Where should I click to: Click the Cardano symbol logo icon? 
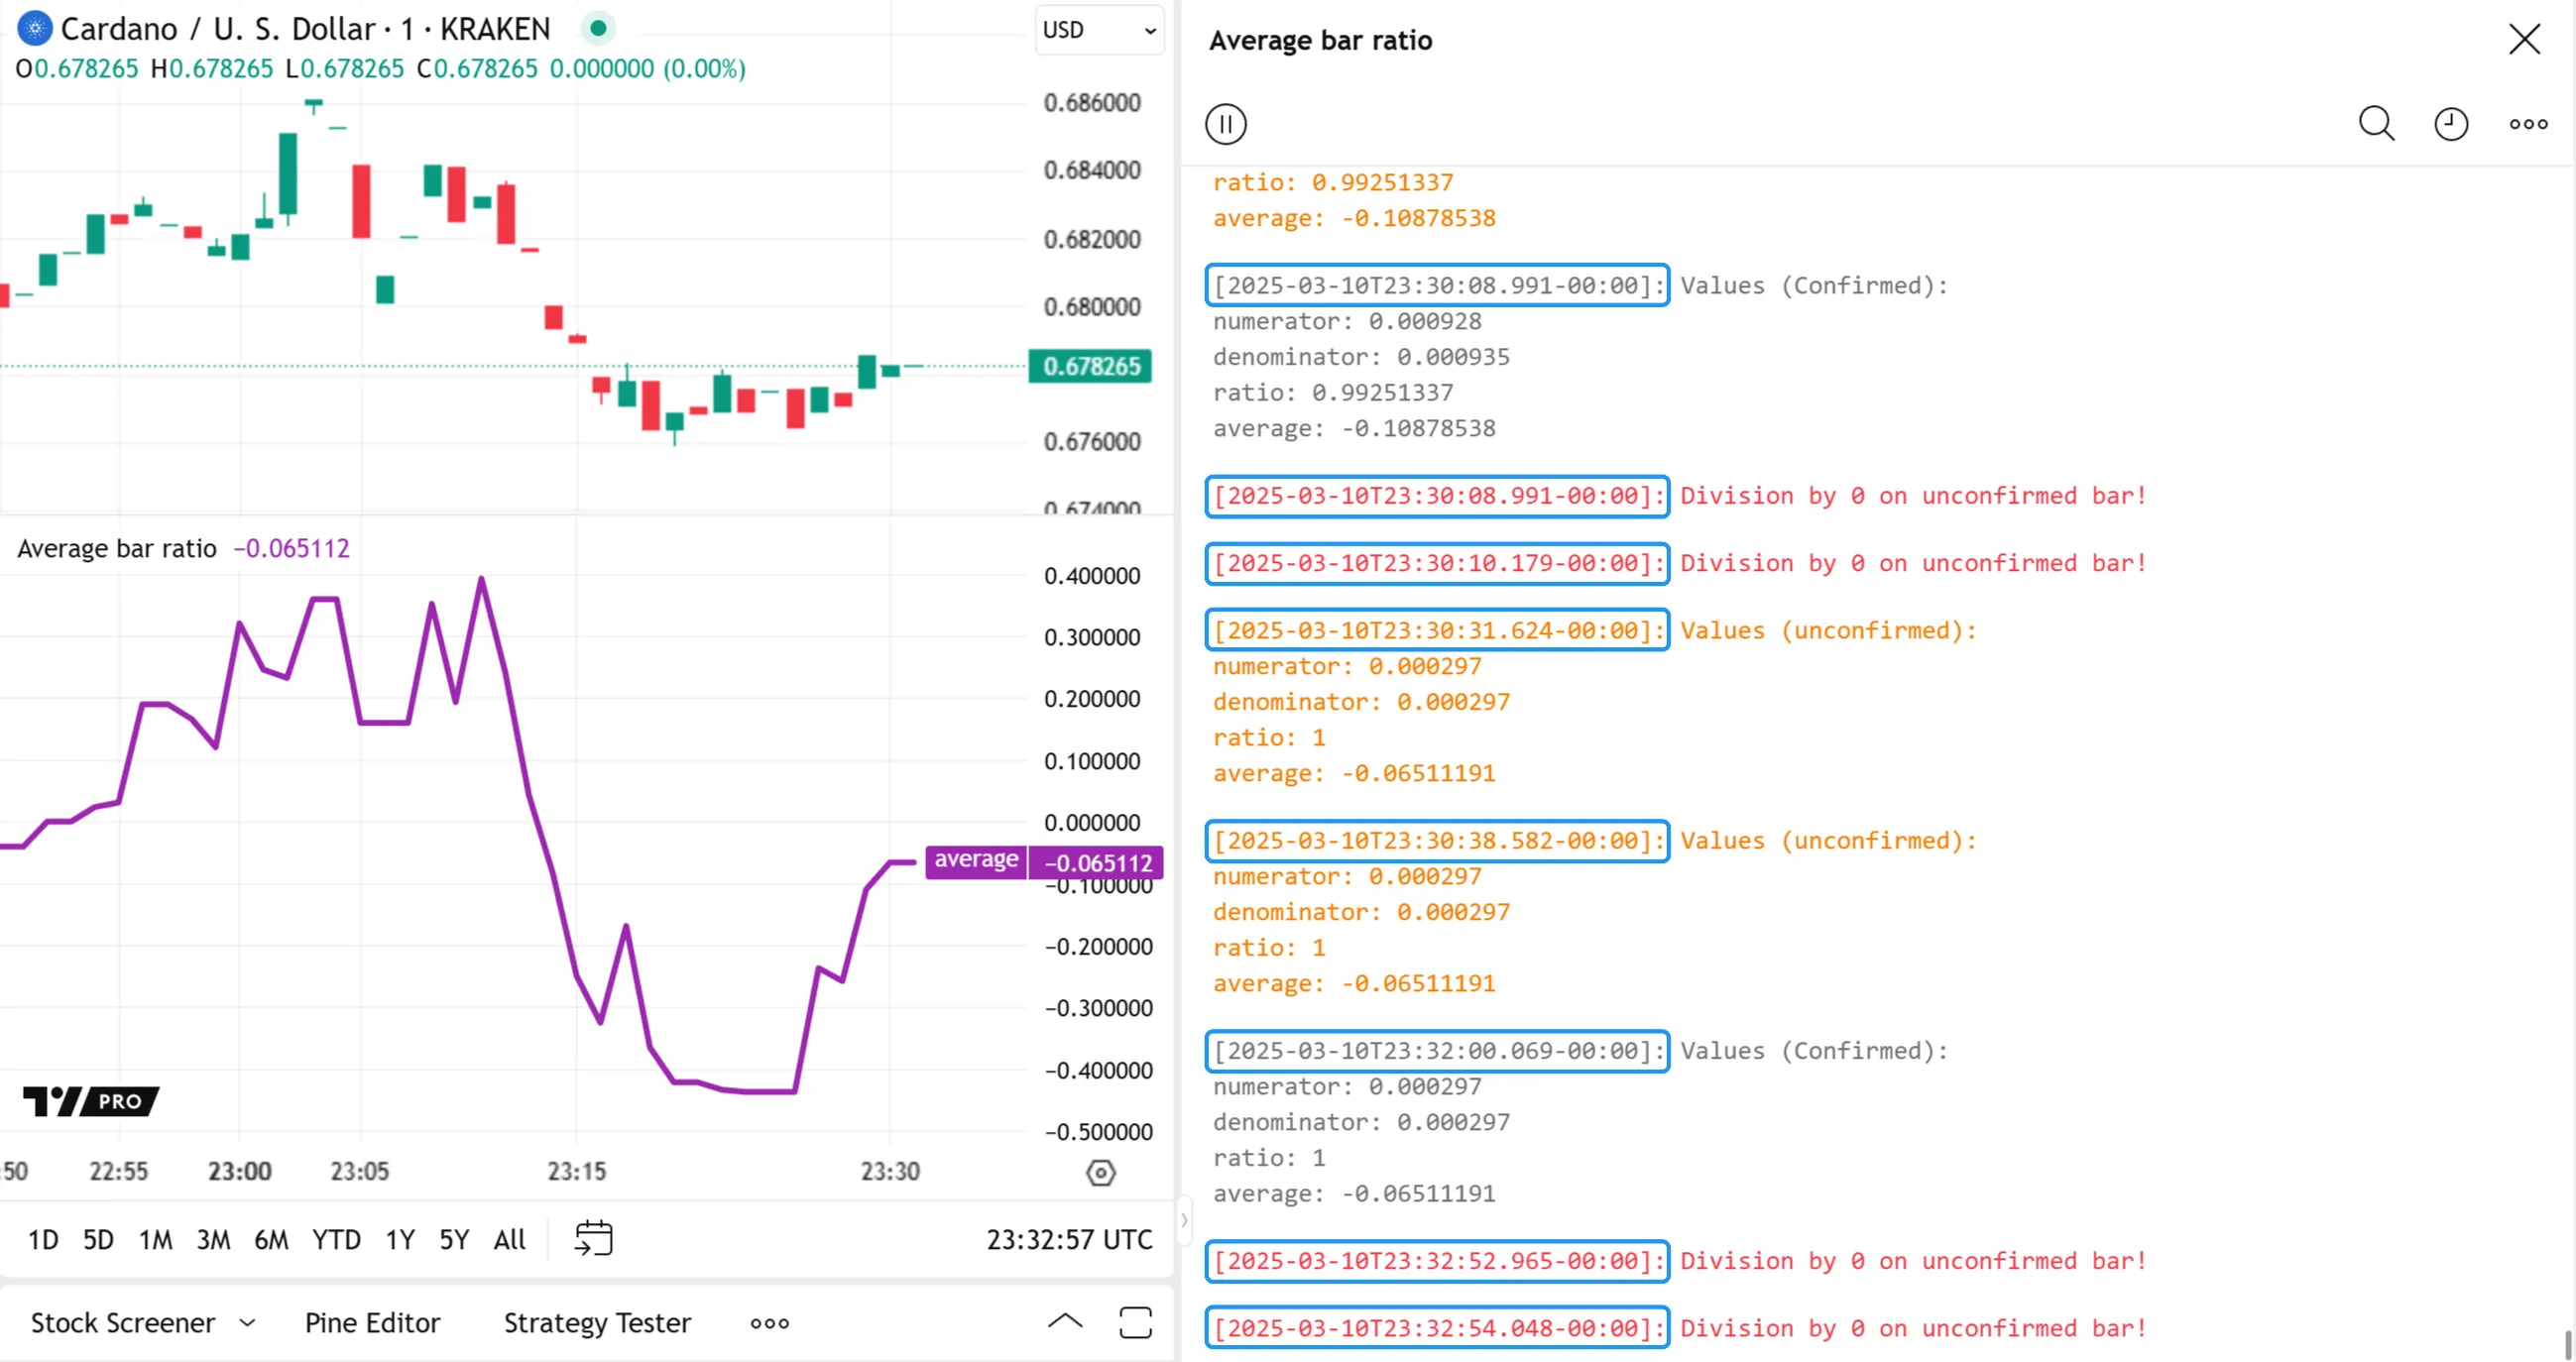click(x=35, y=28)
